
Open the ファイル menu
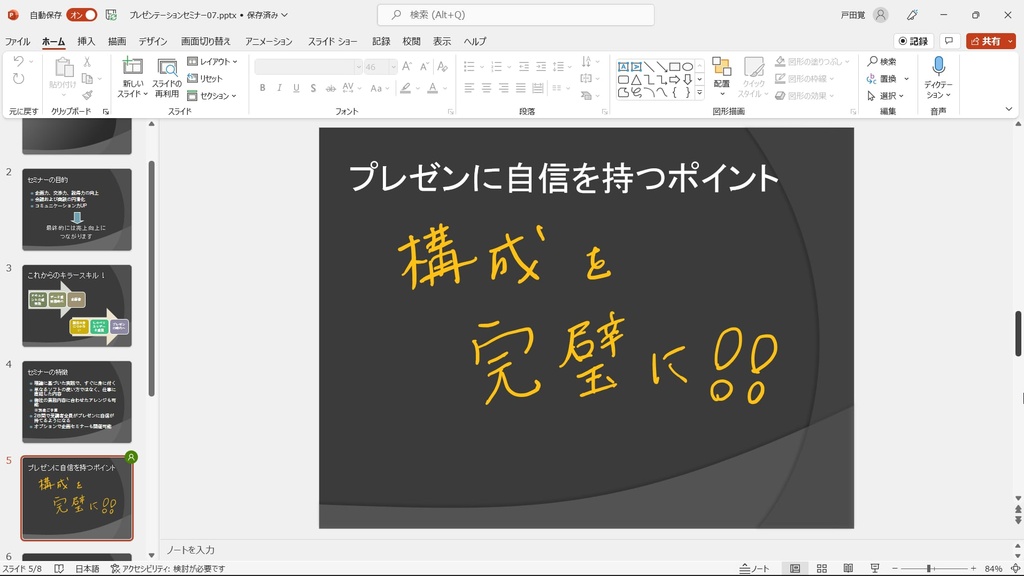click(18, 41)
